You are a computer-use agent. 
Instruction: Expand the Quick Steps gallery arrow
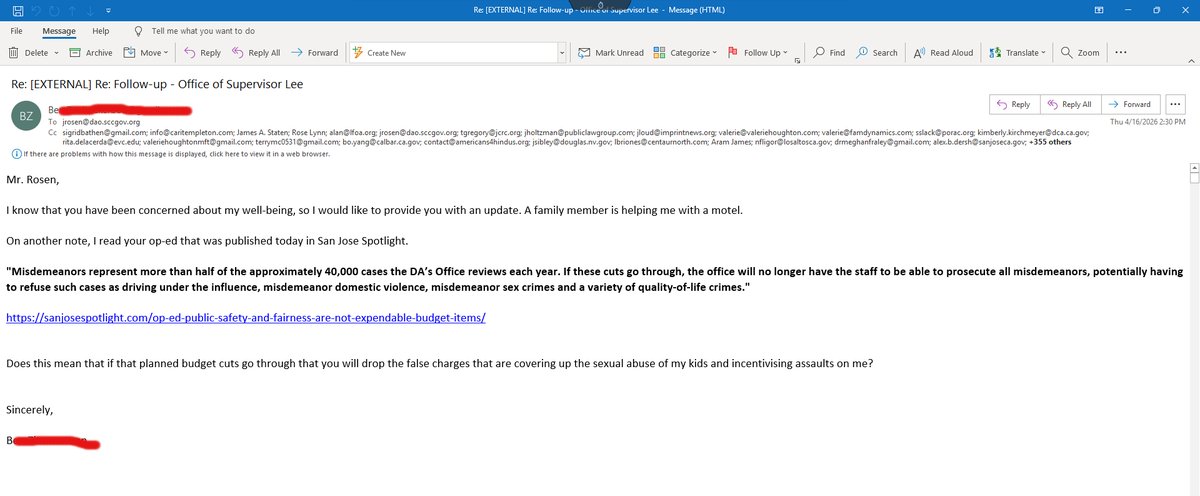click(x=561, y=53)
